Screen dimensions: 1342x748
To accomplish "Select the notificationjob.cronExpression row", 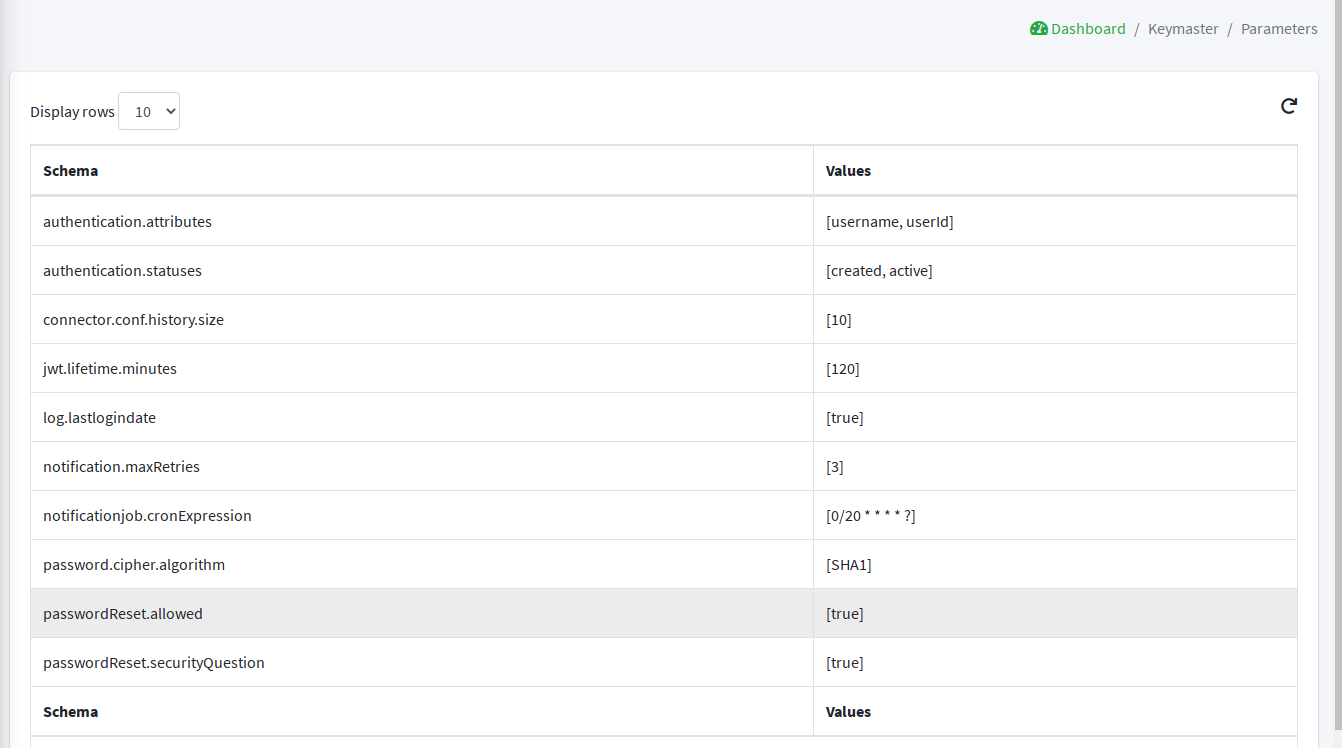I will [147, 515].
